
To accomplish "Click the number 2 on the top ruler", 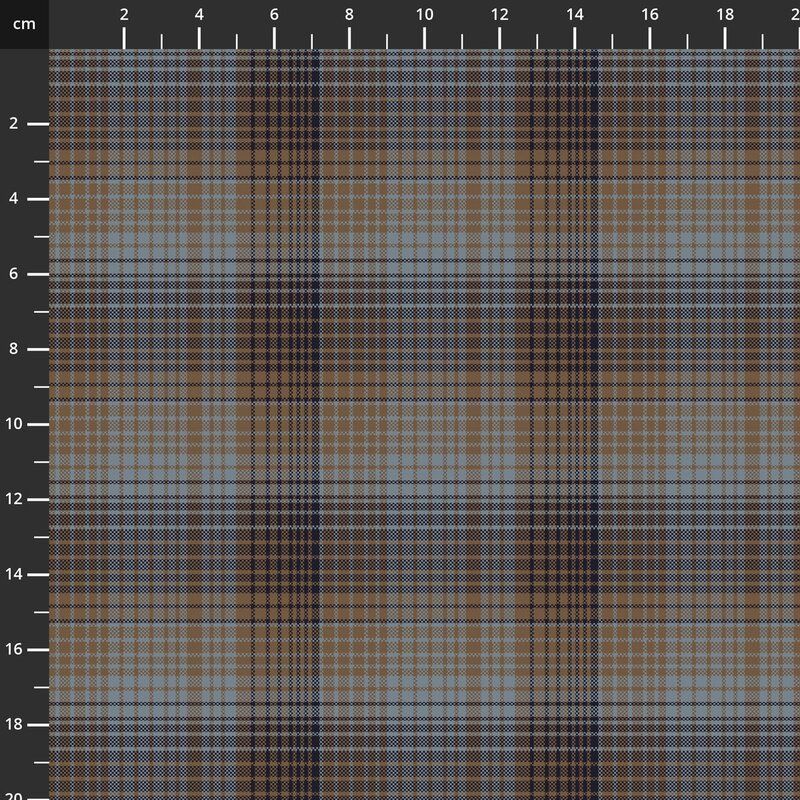I will pyautogui.click(x=124, y=16).
